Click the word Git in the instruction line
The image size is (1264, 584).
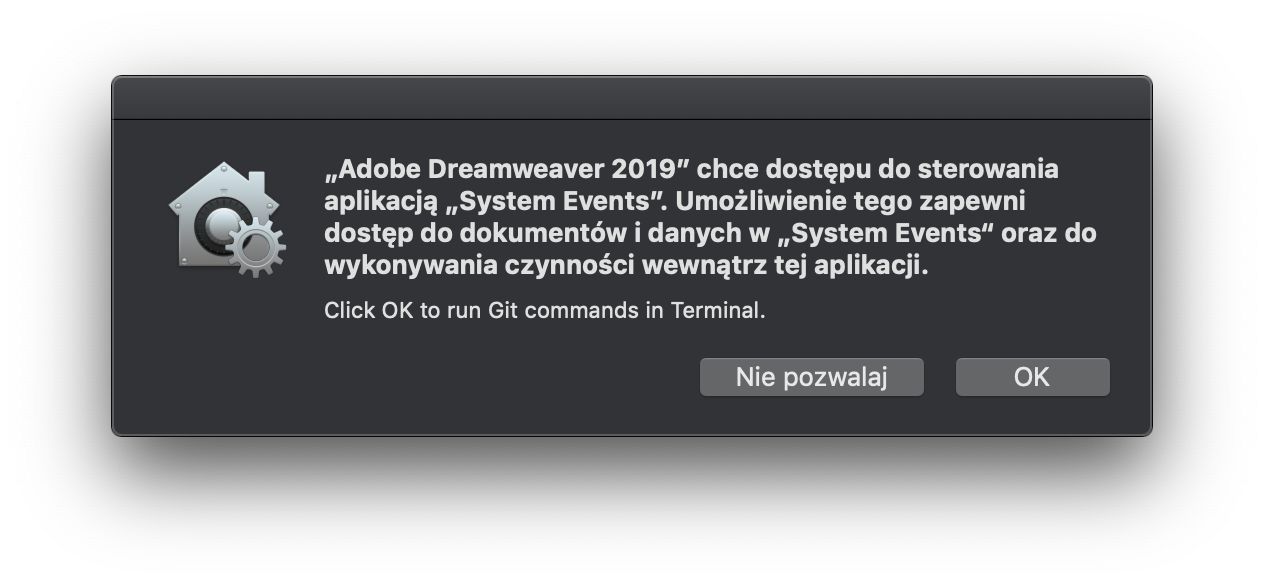tap(505, 312)
